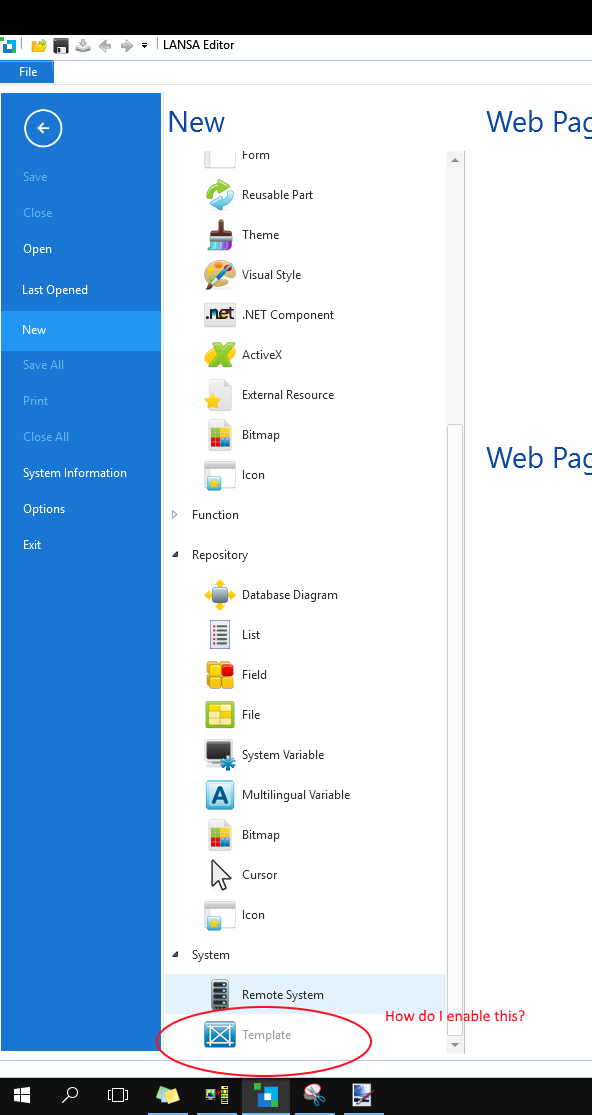
Task: Open the Database Diagram icon
Action: [x=220, y=594]
